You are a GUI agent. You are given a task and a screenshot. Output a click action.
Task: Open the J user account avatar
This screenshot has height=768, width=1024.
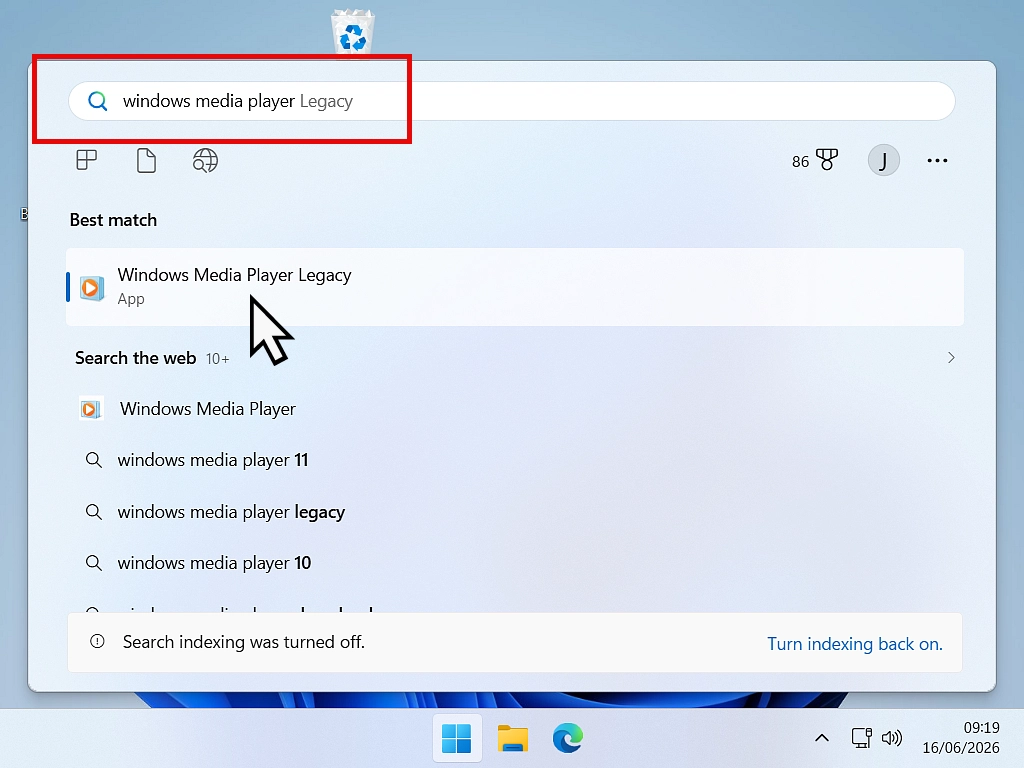click(883, 161)
